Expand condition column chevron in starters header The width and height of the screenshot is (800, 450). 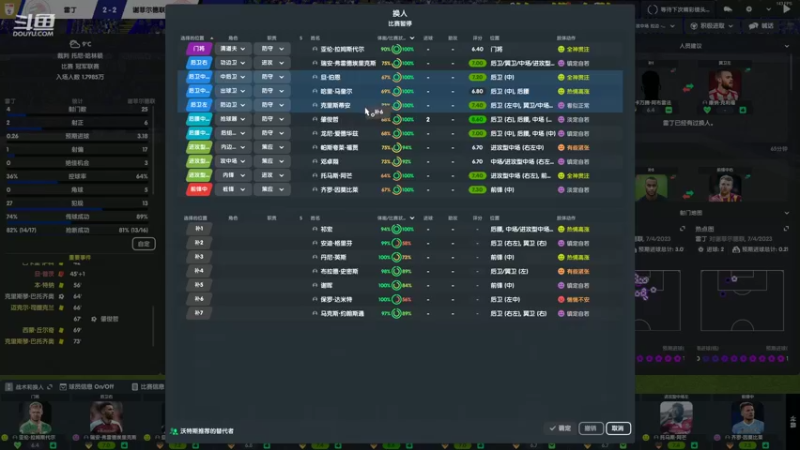point(412,38)
